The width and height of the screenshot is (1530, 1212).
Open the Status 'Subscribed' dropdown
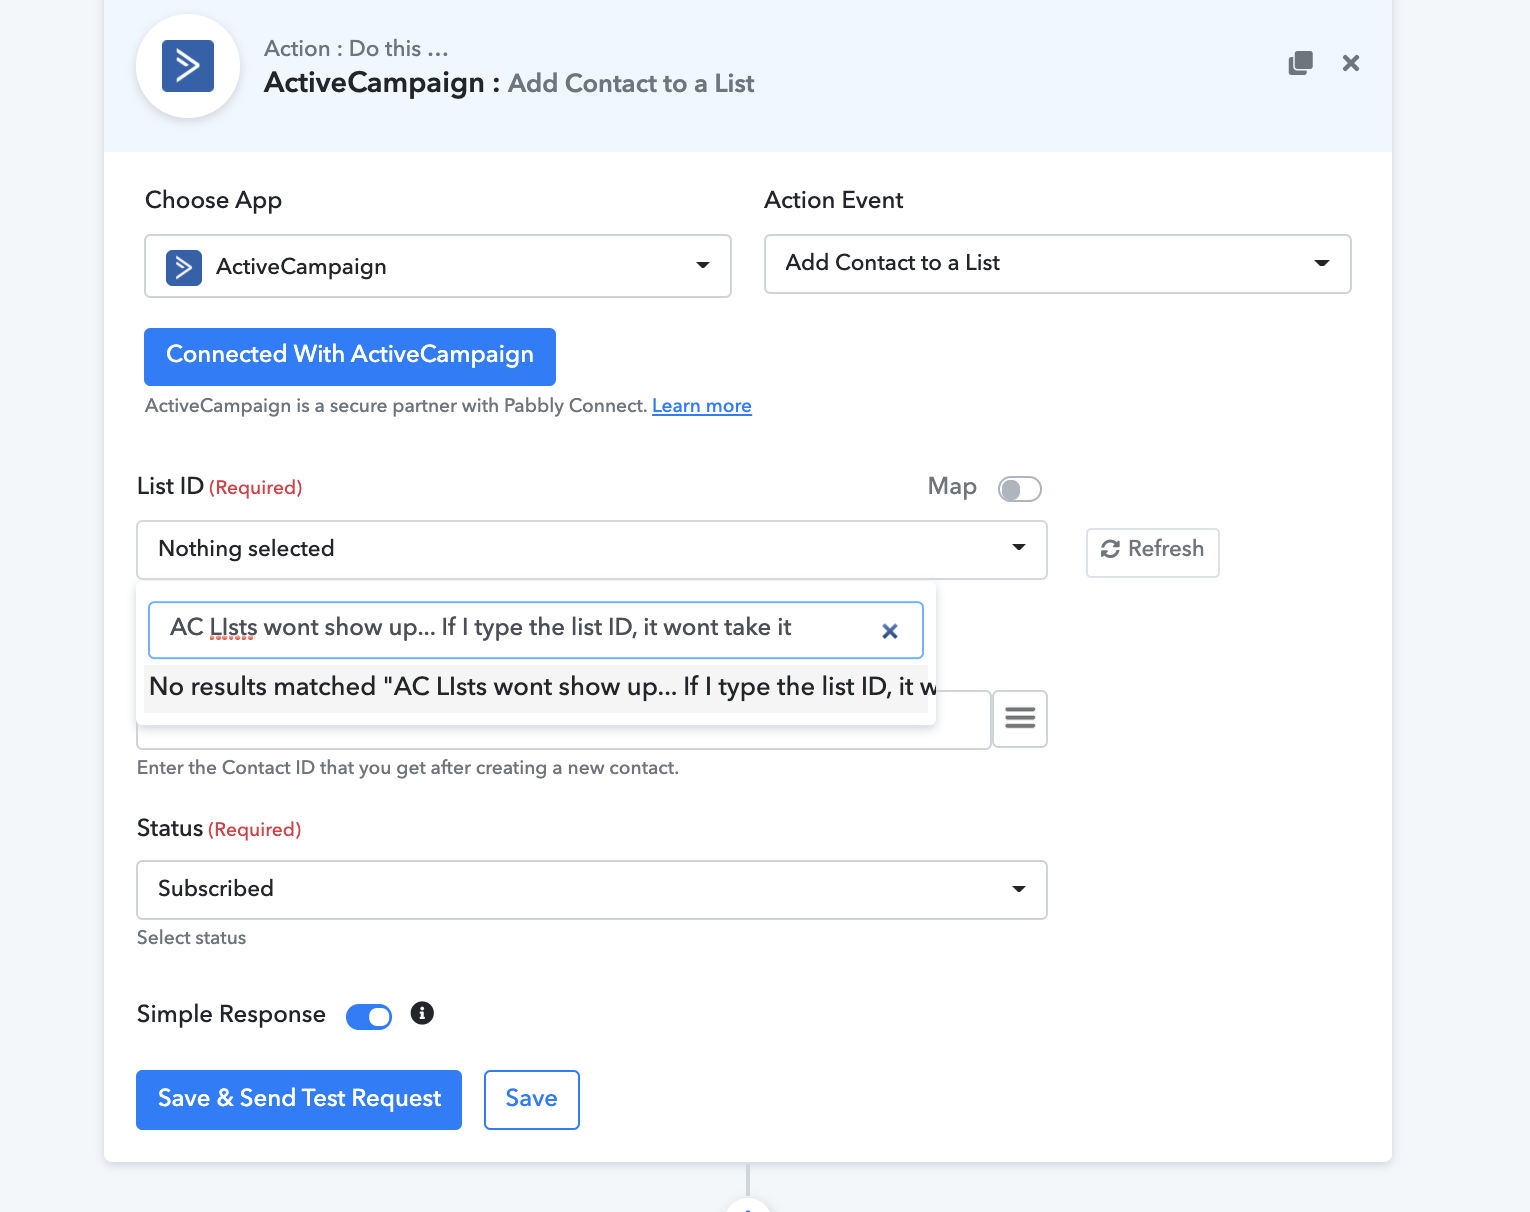pyautogui.click(x=592, y=890)
